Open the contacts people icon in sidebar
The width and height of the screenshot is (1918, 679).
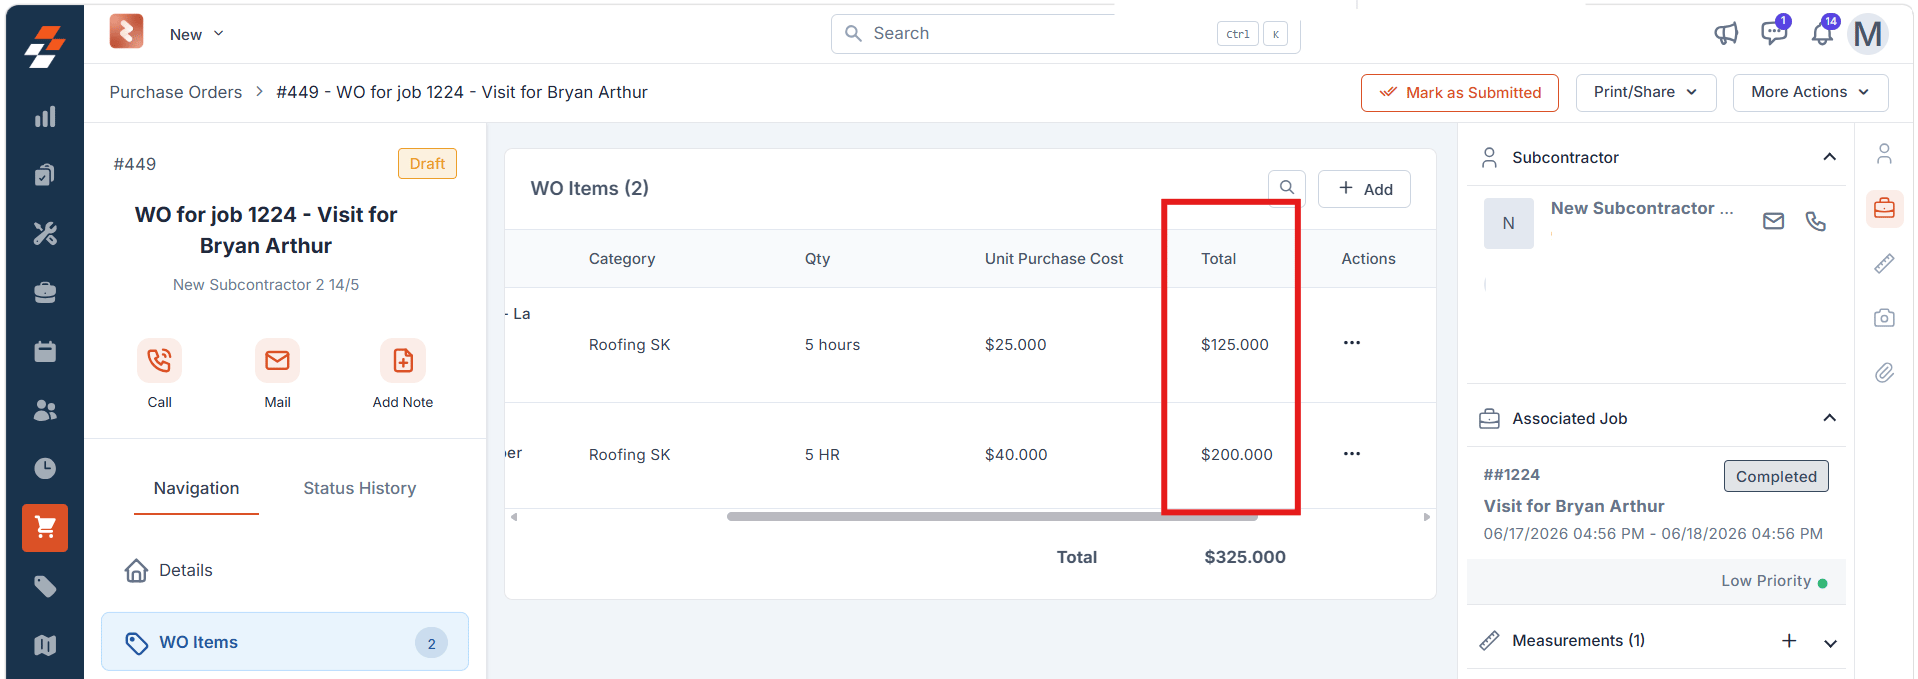(45, 410)
